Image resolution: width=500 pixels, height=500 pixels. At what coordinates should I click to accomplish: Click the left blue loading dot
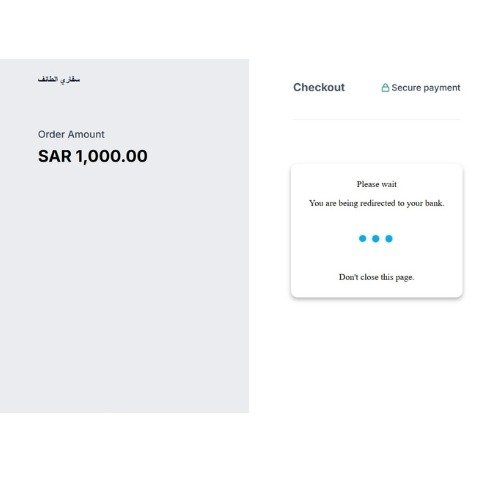click(363, 239)
